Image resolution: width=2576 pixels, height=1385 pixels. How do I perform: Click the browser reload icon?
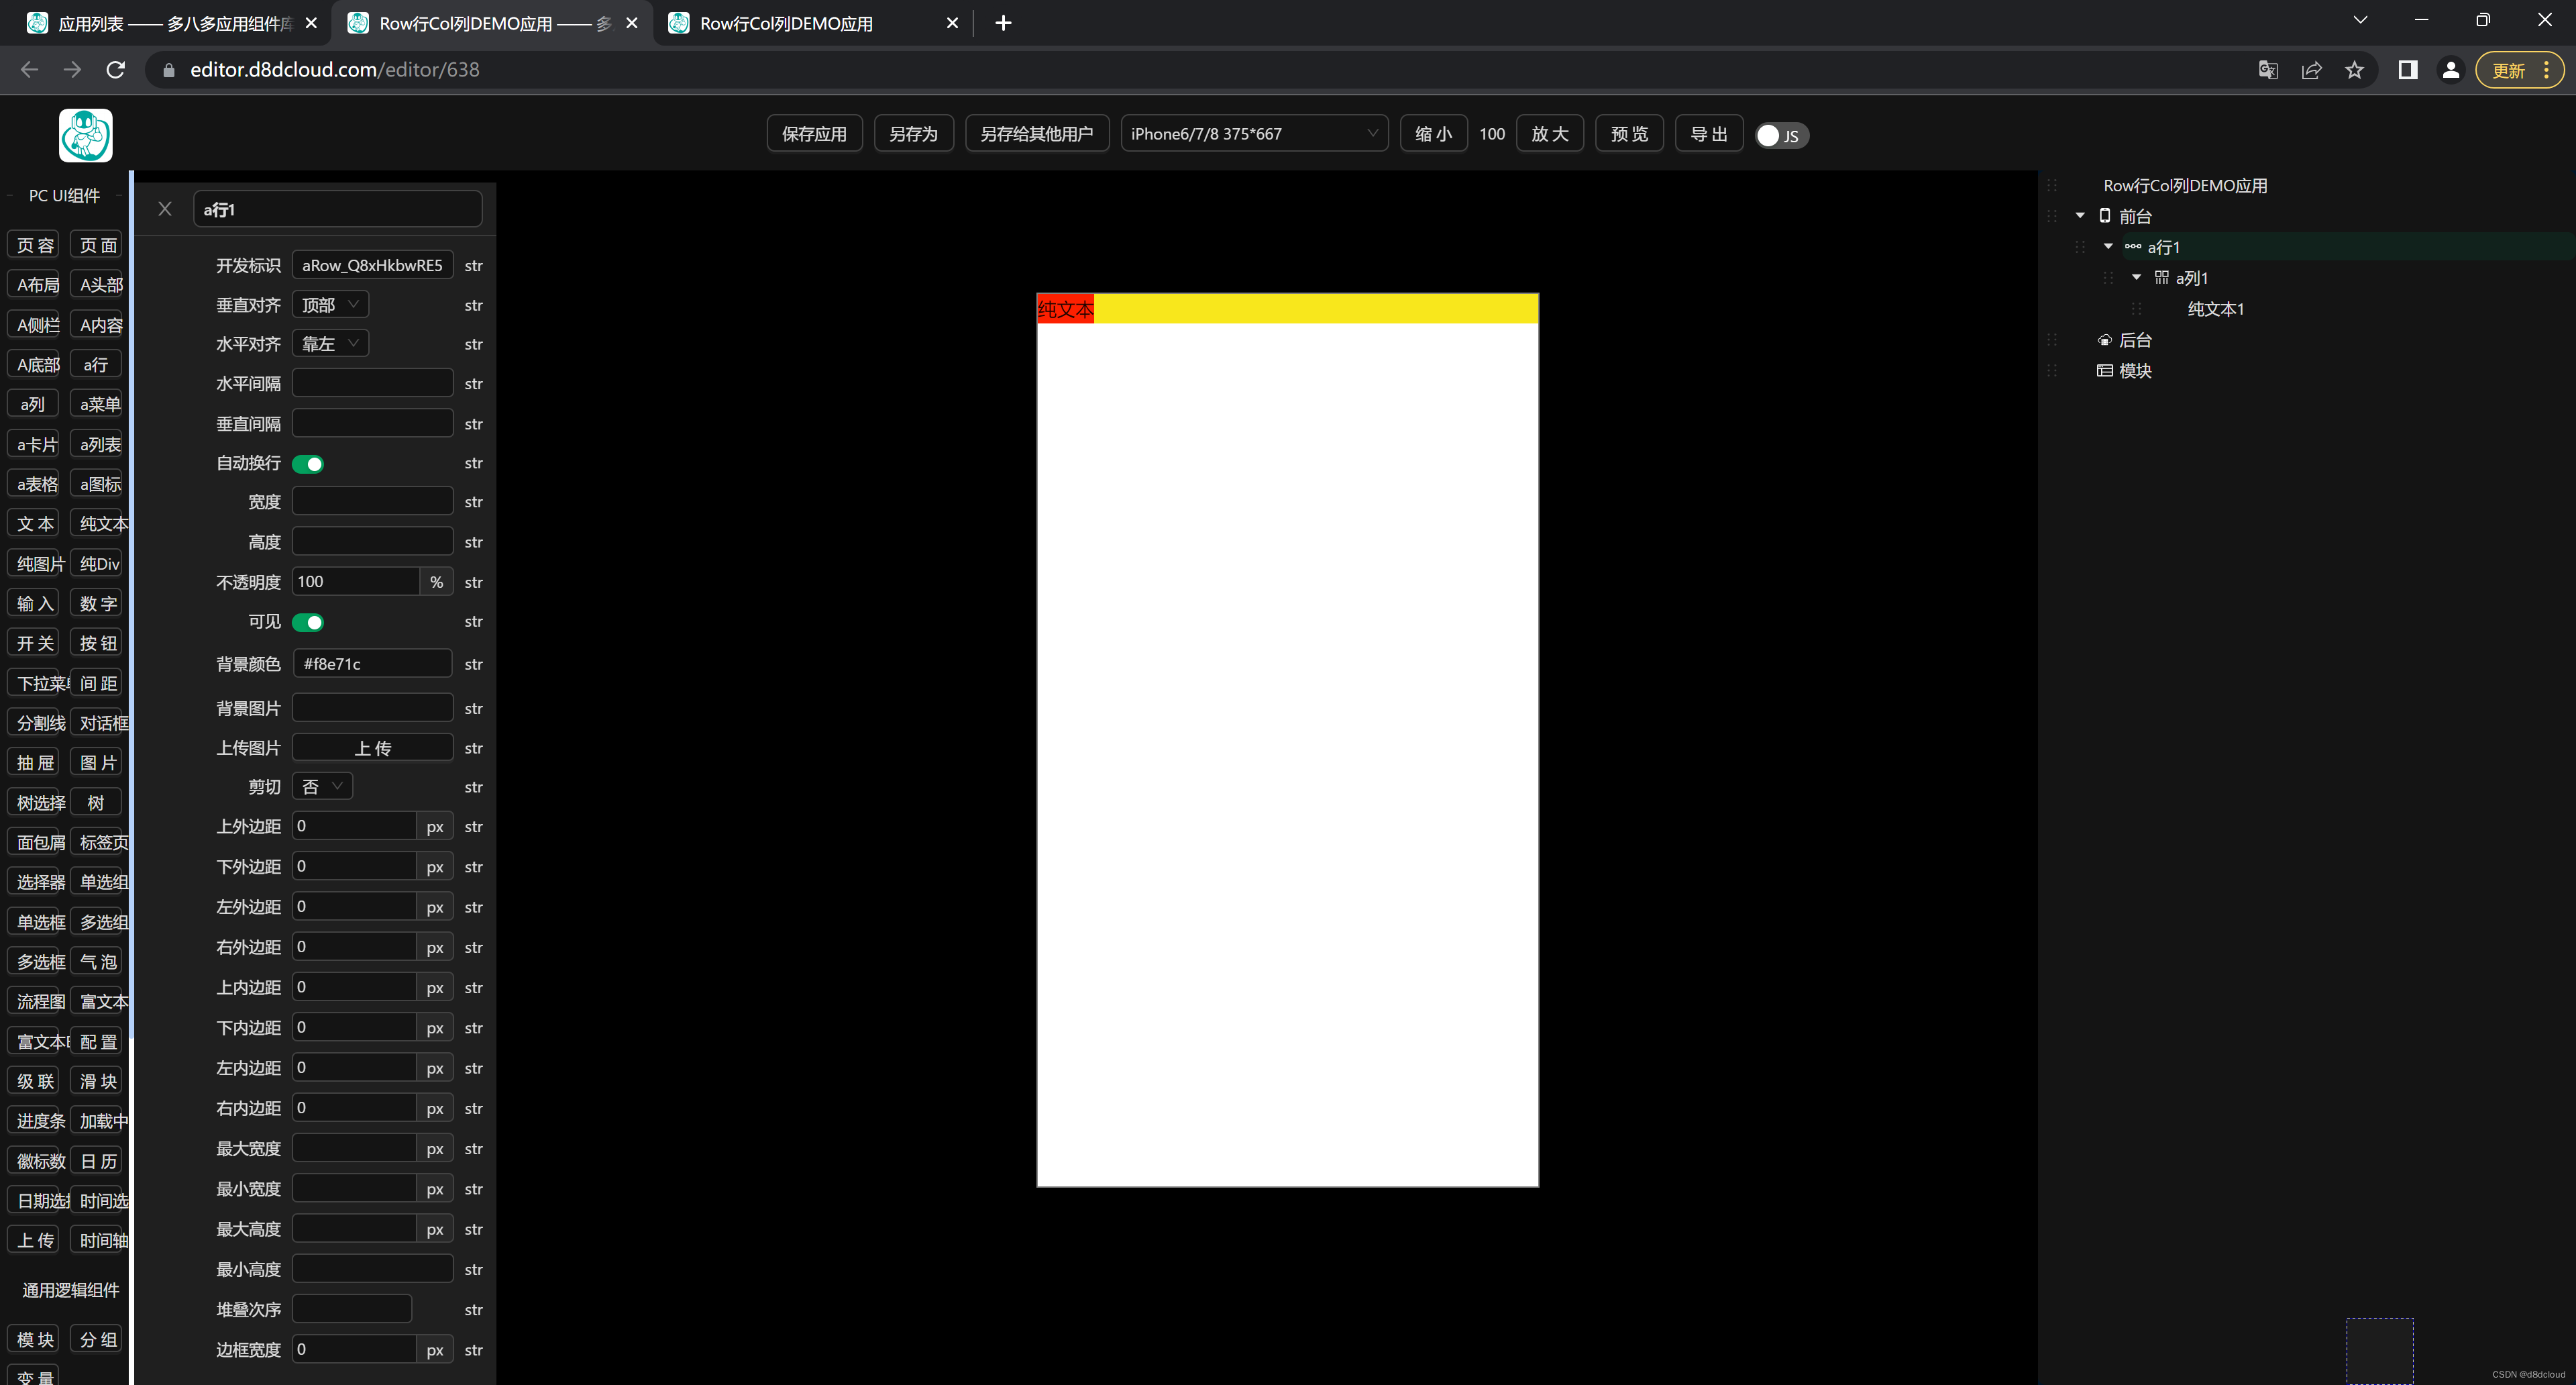(x=116, y=70)
